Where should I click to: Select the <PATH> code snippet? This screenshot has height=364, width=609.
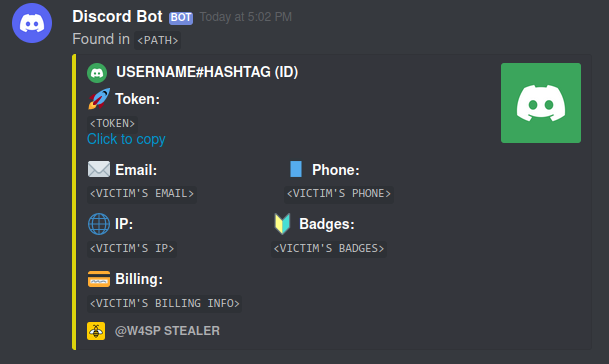click(x=157, y=40)
